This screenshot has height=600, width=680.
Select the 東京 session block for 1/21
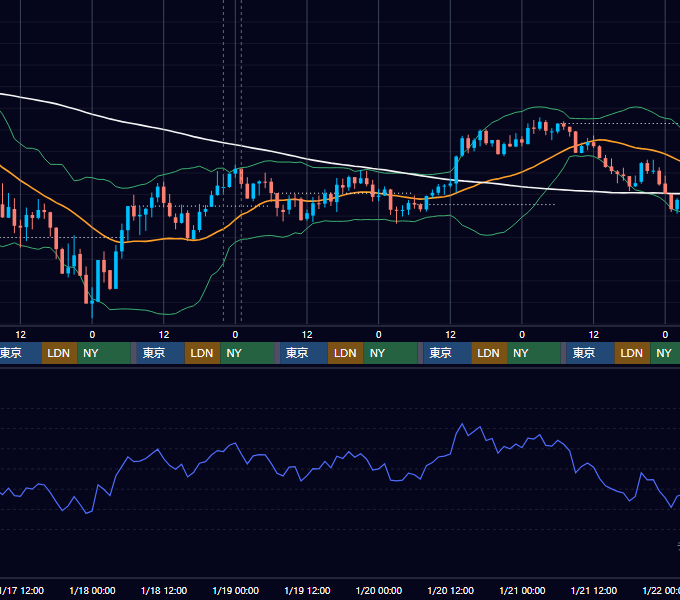coord(590,353)
